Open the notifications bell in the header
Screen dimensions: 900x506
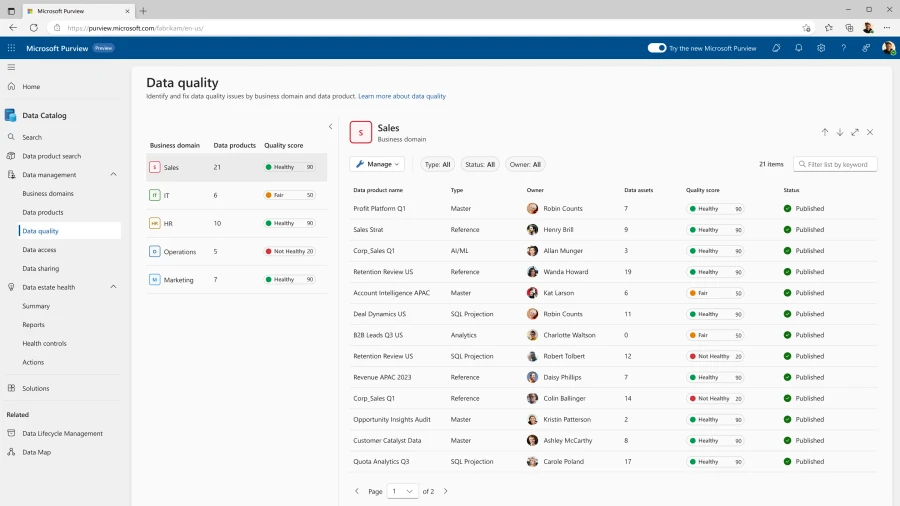798,48
